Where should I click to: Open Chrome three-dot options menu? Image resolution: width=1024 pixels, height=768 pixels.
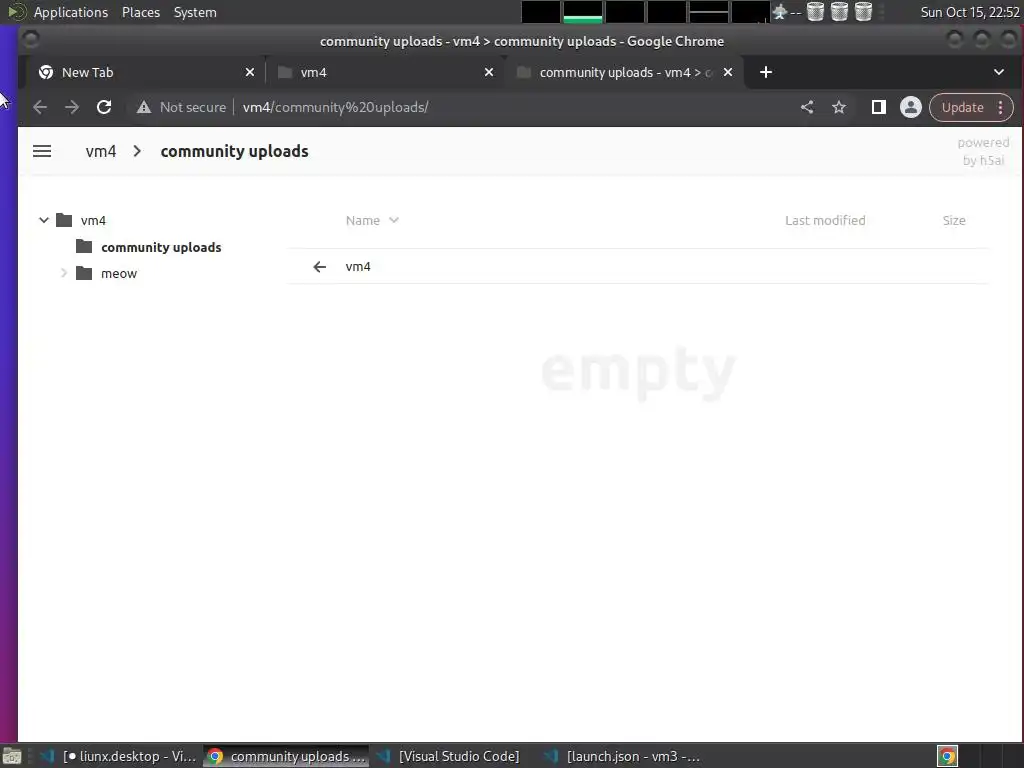coord(1000,107)
